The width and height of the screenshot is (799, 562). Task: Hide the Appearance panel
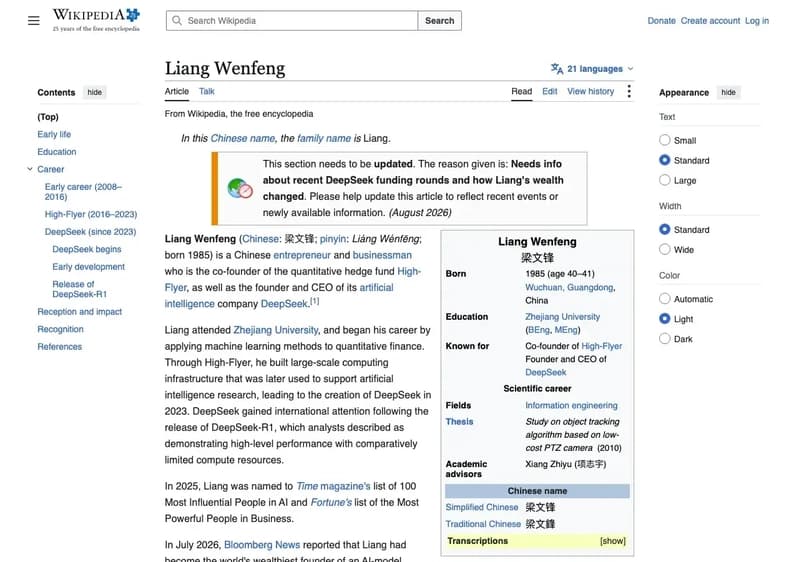(728, 92)
